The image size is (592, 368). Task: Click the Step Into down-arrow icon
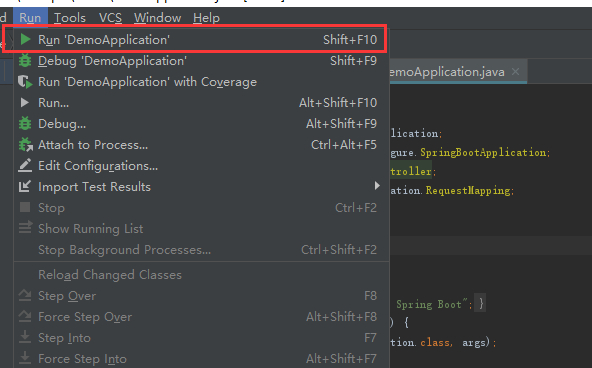25,337
